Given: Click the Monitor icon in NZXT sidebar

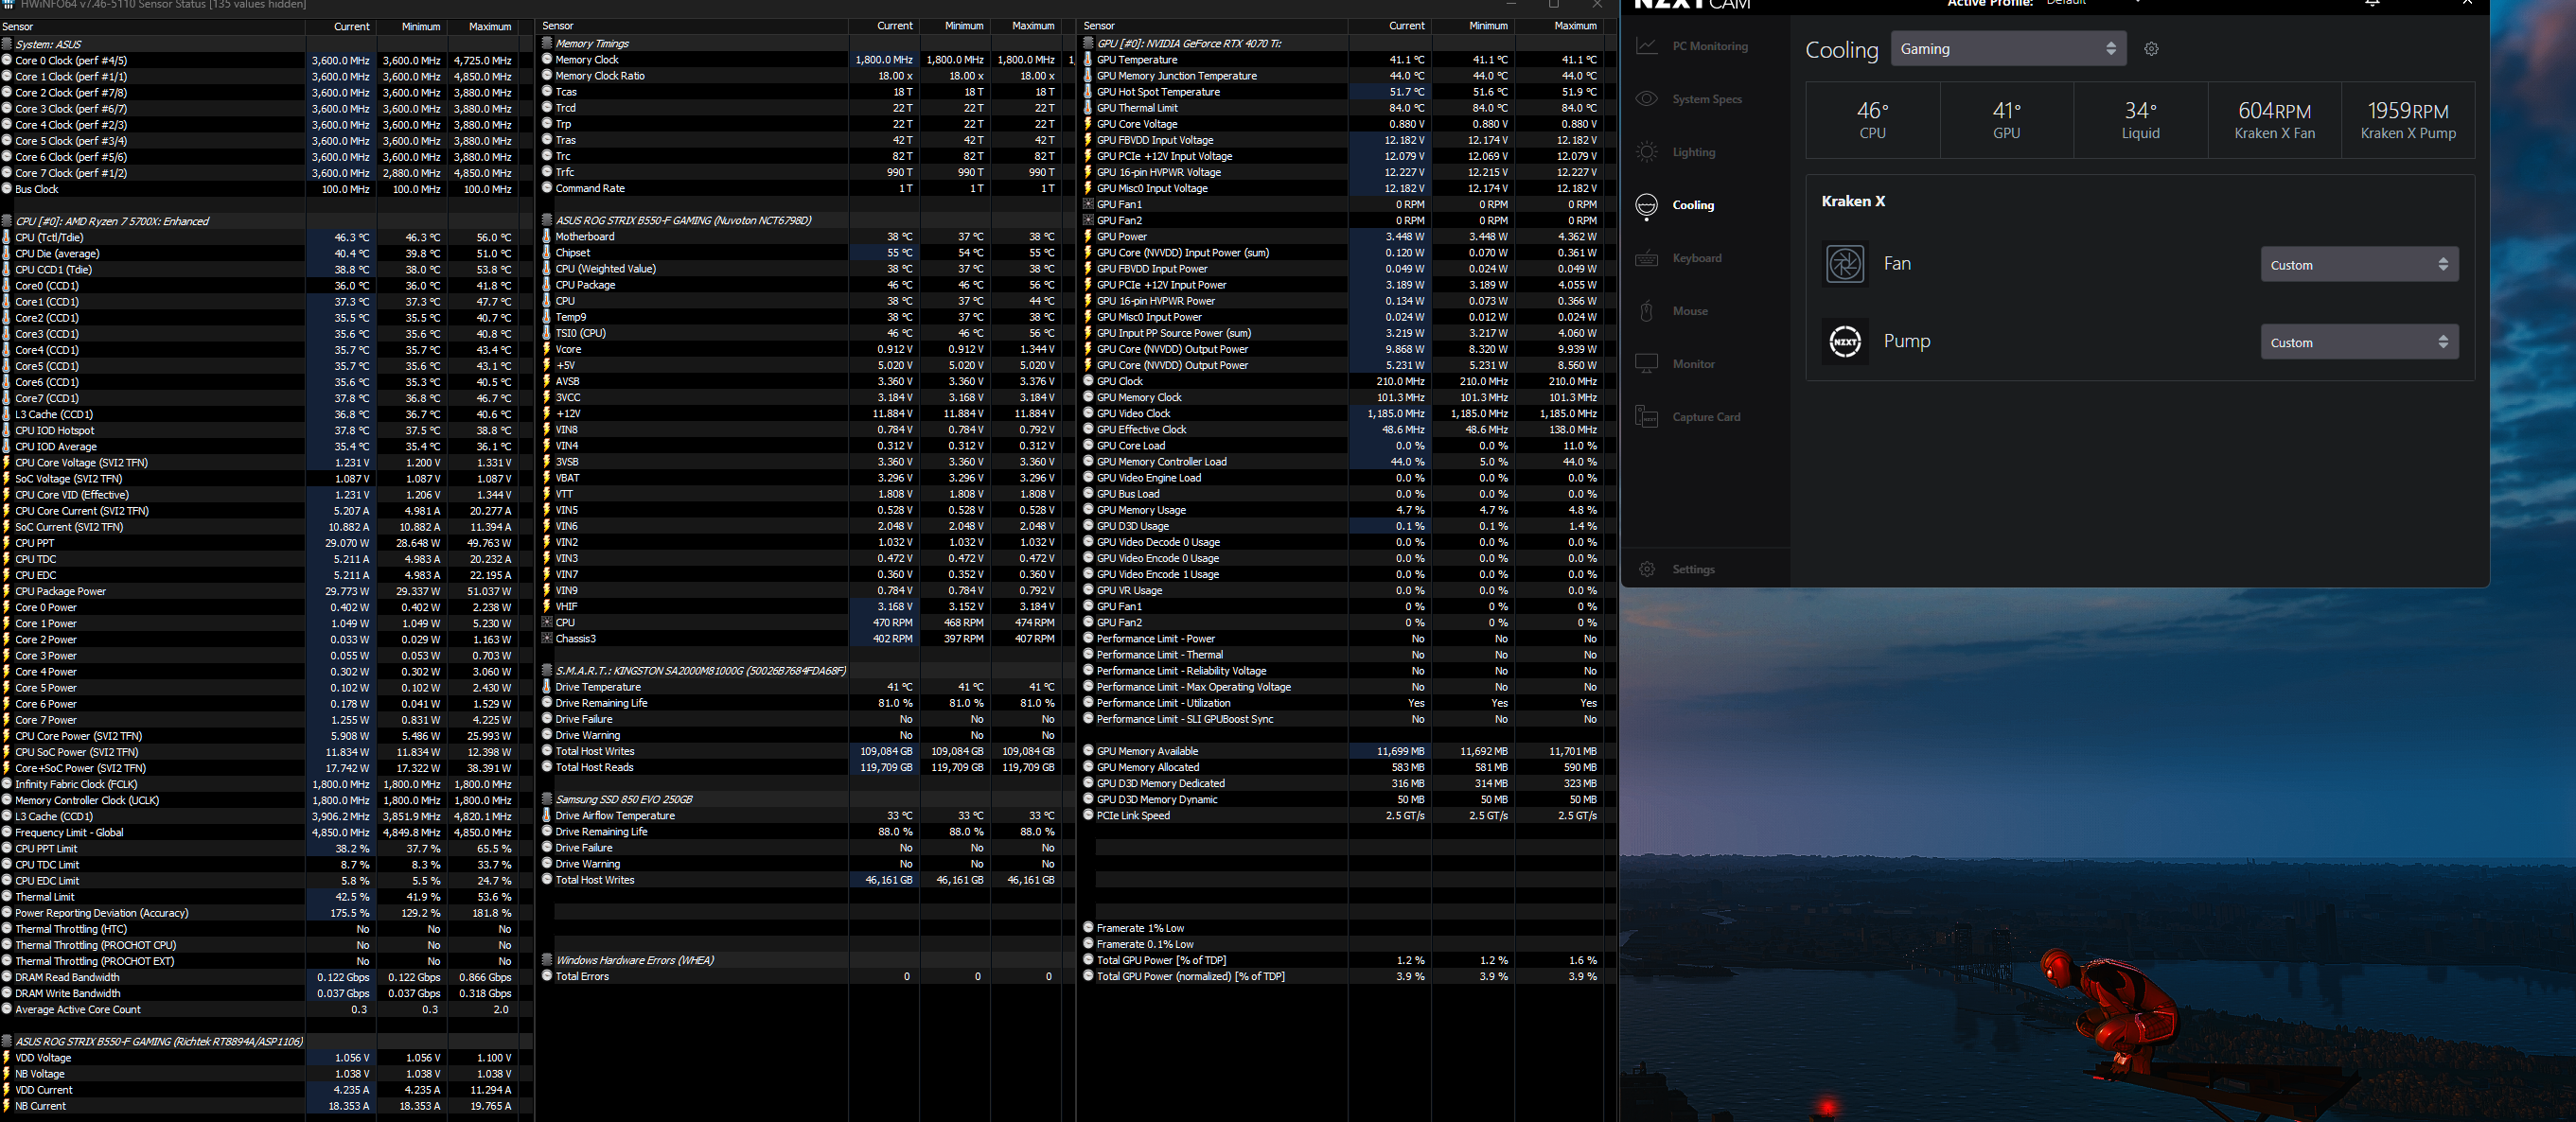Looking at the screenshot, I should click(x=1647, y=364).
